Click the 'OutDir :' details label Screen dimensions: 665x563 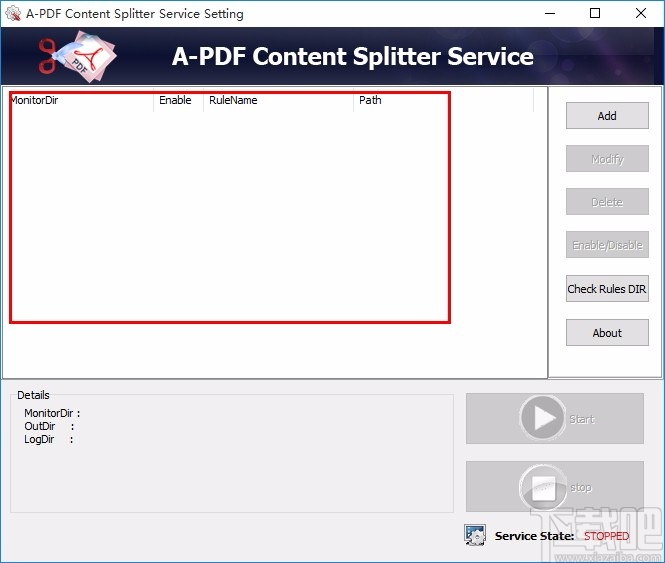(x=49, y=426)
